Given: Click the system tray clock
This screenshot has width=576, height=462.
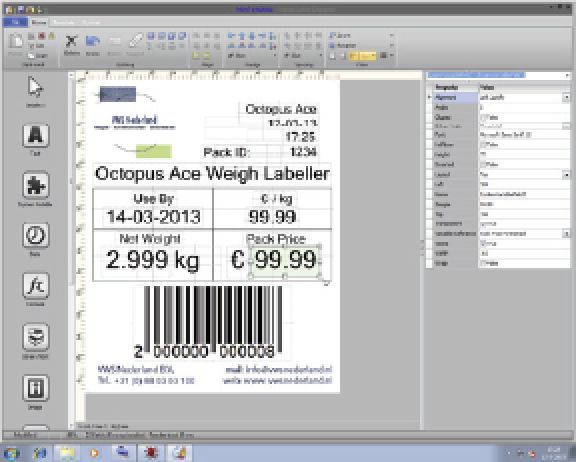Looking at the screenshot, I should [x=554, y=453].
